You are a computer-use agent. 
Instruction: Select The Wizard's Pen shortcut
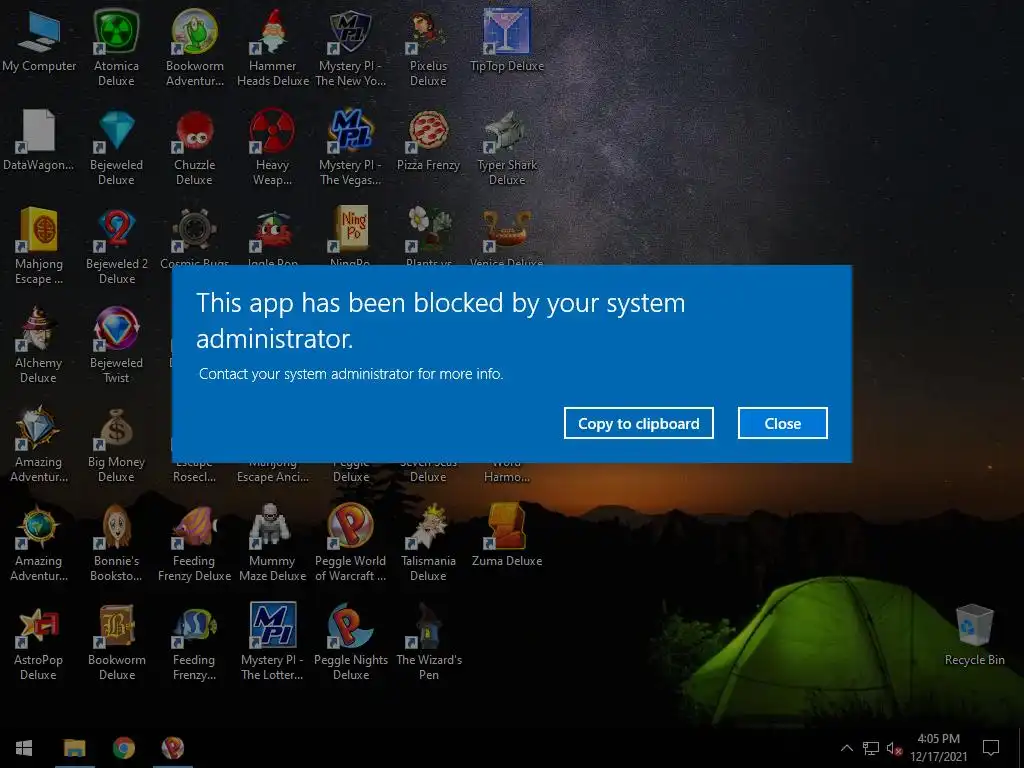click(428, 642)
